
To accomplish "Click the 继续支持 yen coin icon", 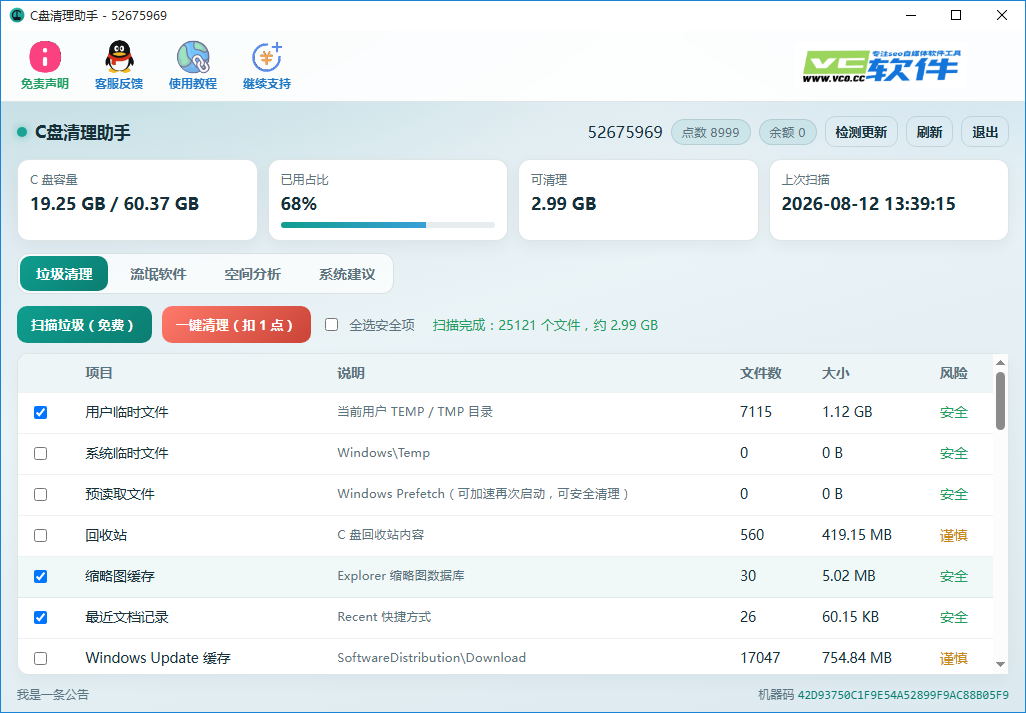I will click(x=267, y=57).
